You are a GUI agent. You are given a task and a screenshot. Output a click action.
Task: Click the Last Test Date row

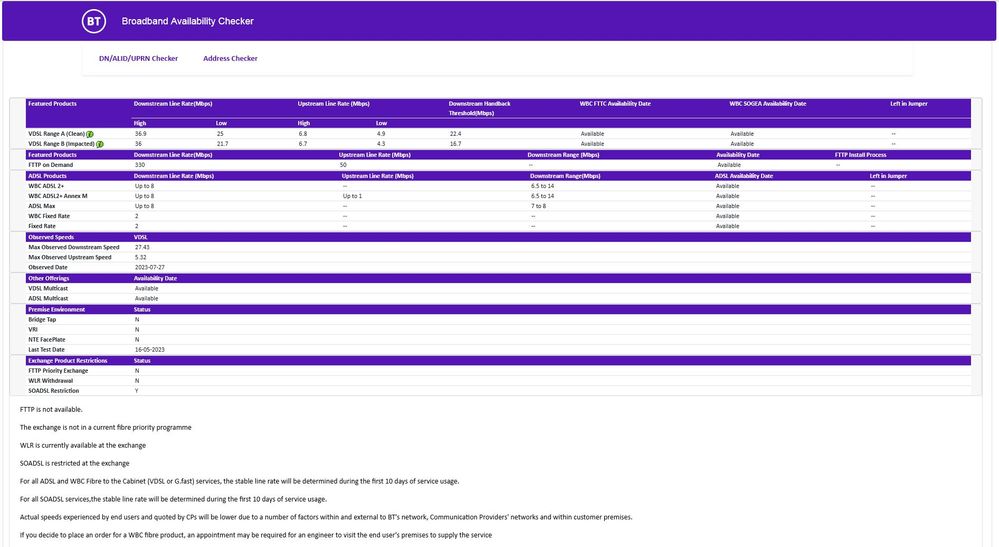47,350
